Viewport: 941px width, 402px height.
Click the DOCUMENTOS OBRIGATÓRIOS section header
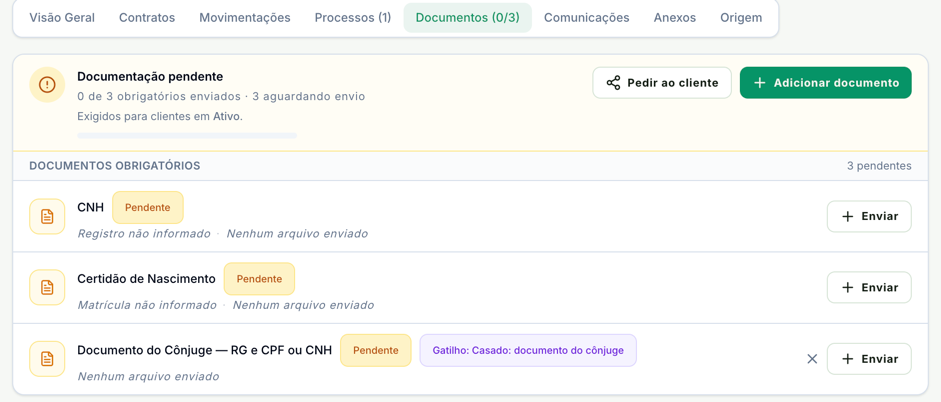tap(115, 166)
